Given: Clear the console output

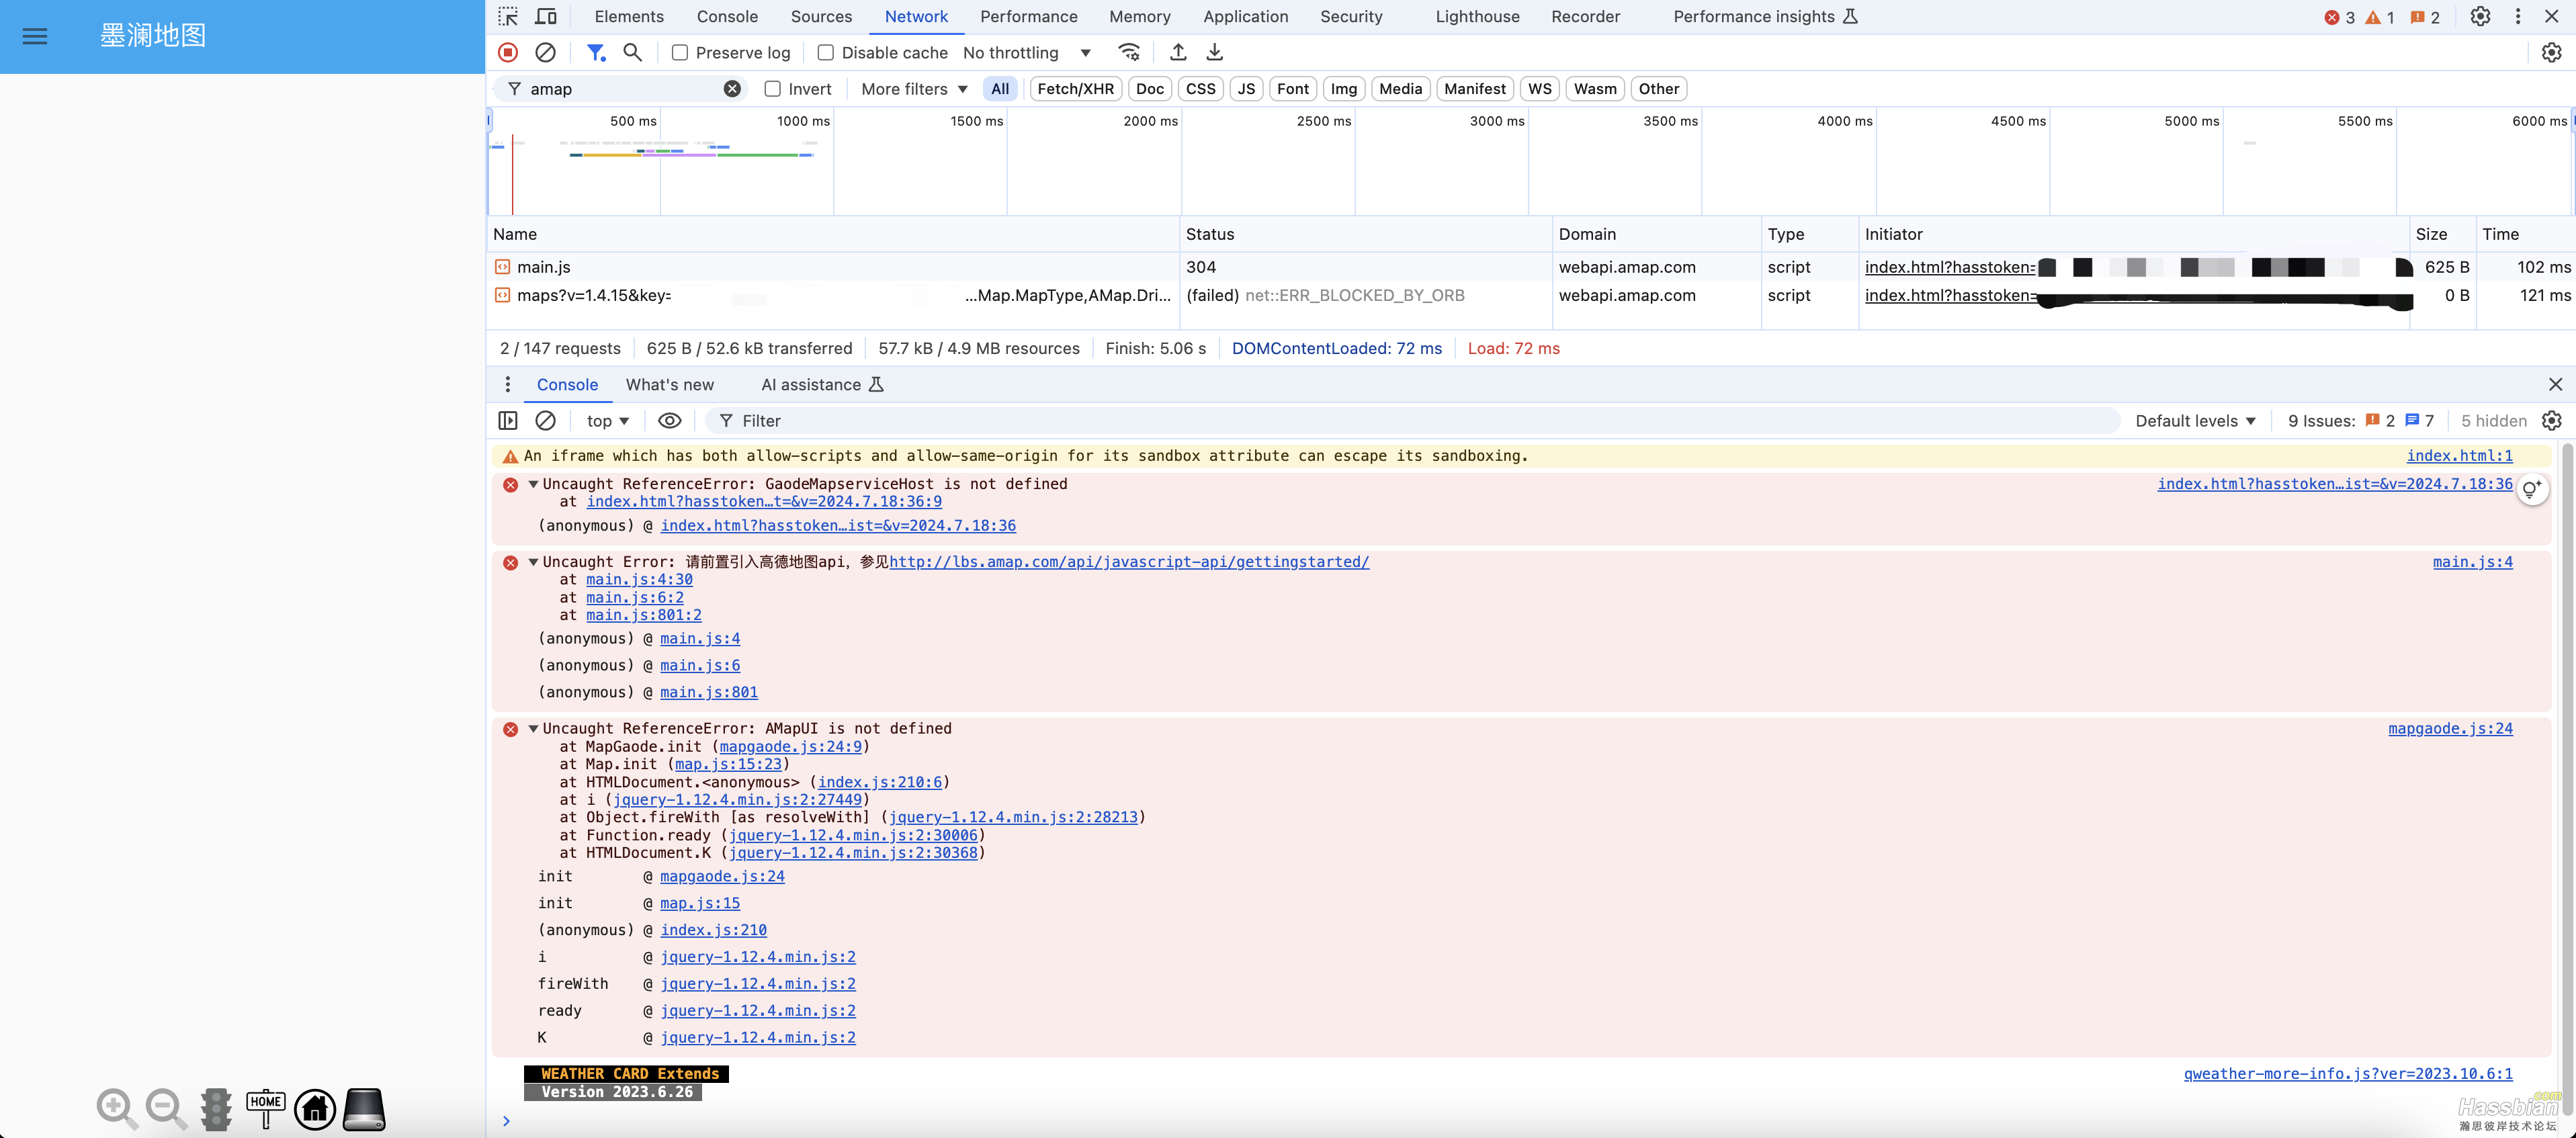Looking at the screenshot, I should coord(545,421).
